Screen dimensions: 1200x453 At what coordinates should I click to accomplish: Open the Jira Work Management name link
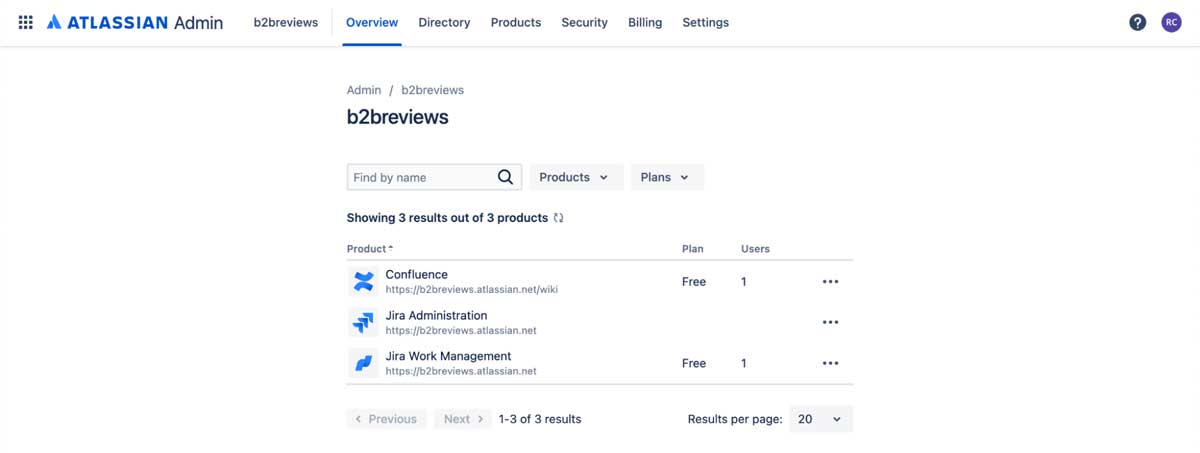point(449,356)
